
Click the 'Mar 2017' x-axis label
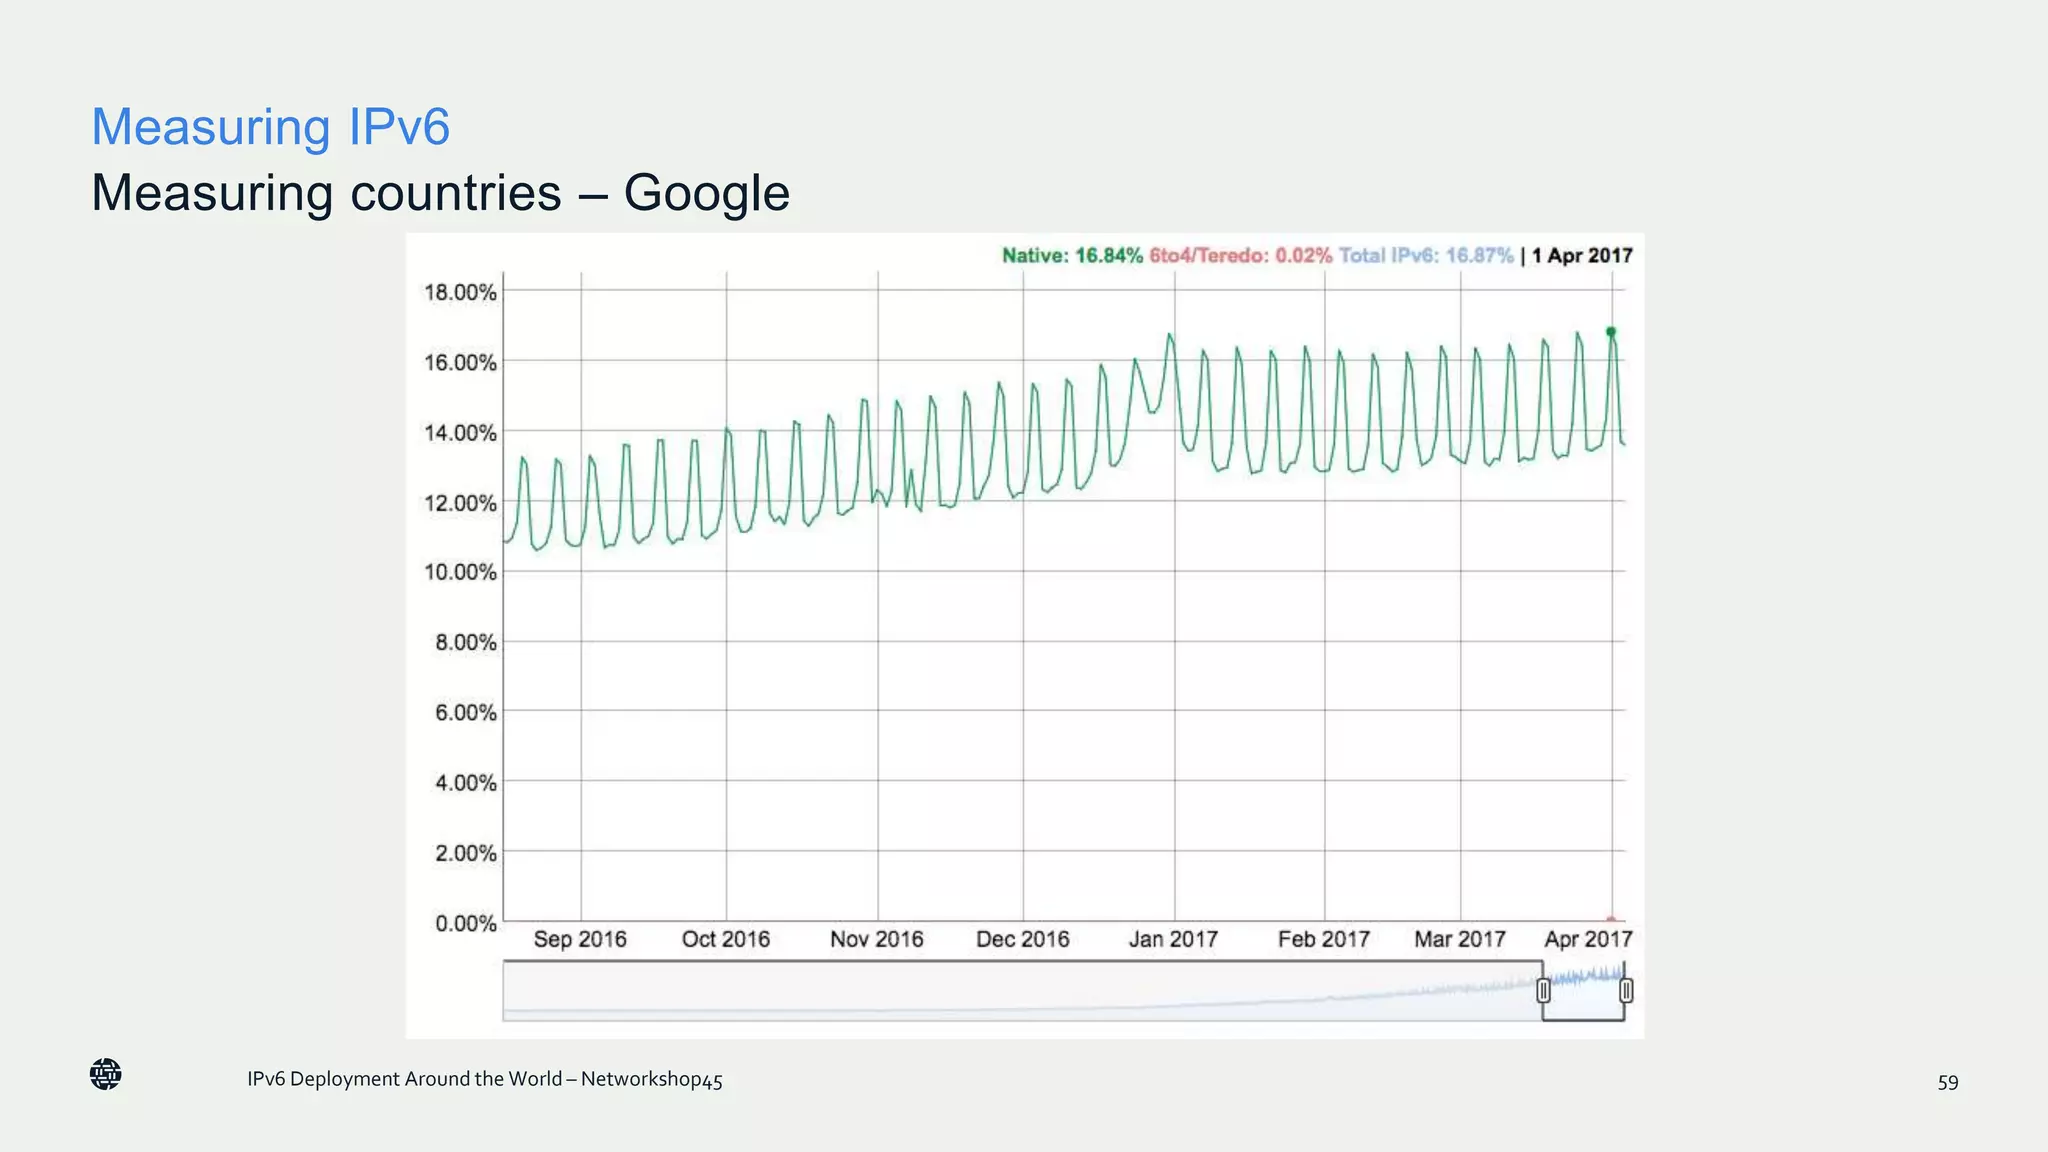point(1460,939)
